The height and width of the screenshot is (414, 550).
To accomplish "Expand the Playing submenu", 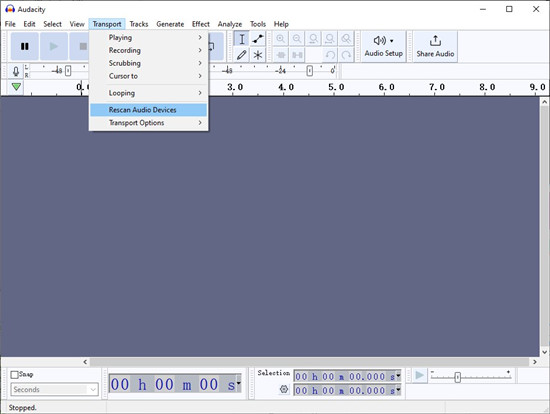I will click(x=149, y=38).
